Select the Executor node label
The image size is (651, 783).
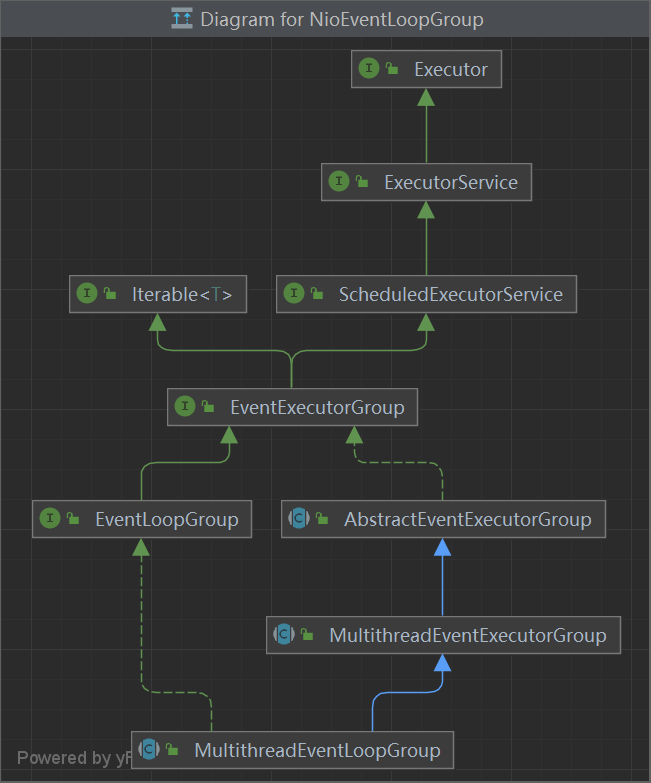tap(451, 69)
